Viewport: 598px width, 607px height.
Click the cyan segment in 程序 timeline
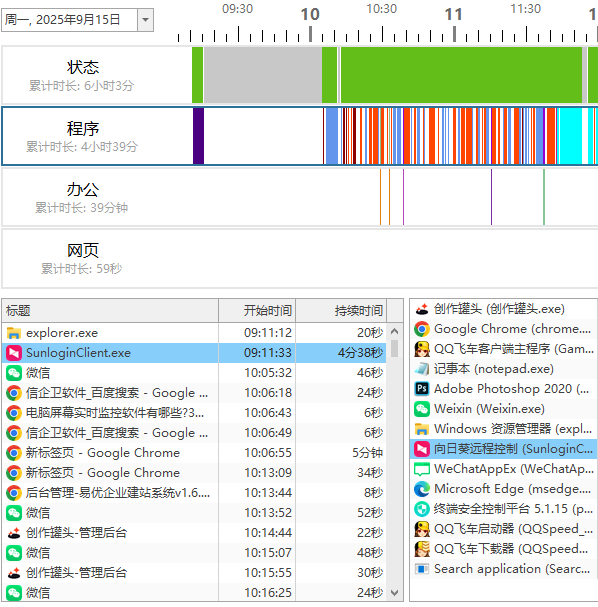570,136
